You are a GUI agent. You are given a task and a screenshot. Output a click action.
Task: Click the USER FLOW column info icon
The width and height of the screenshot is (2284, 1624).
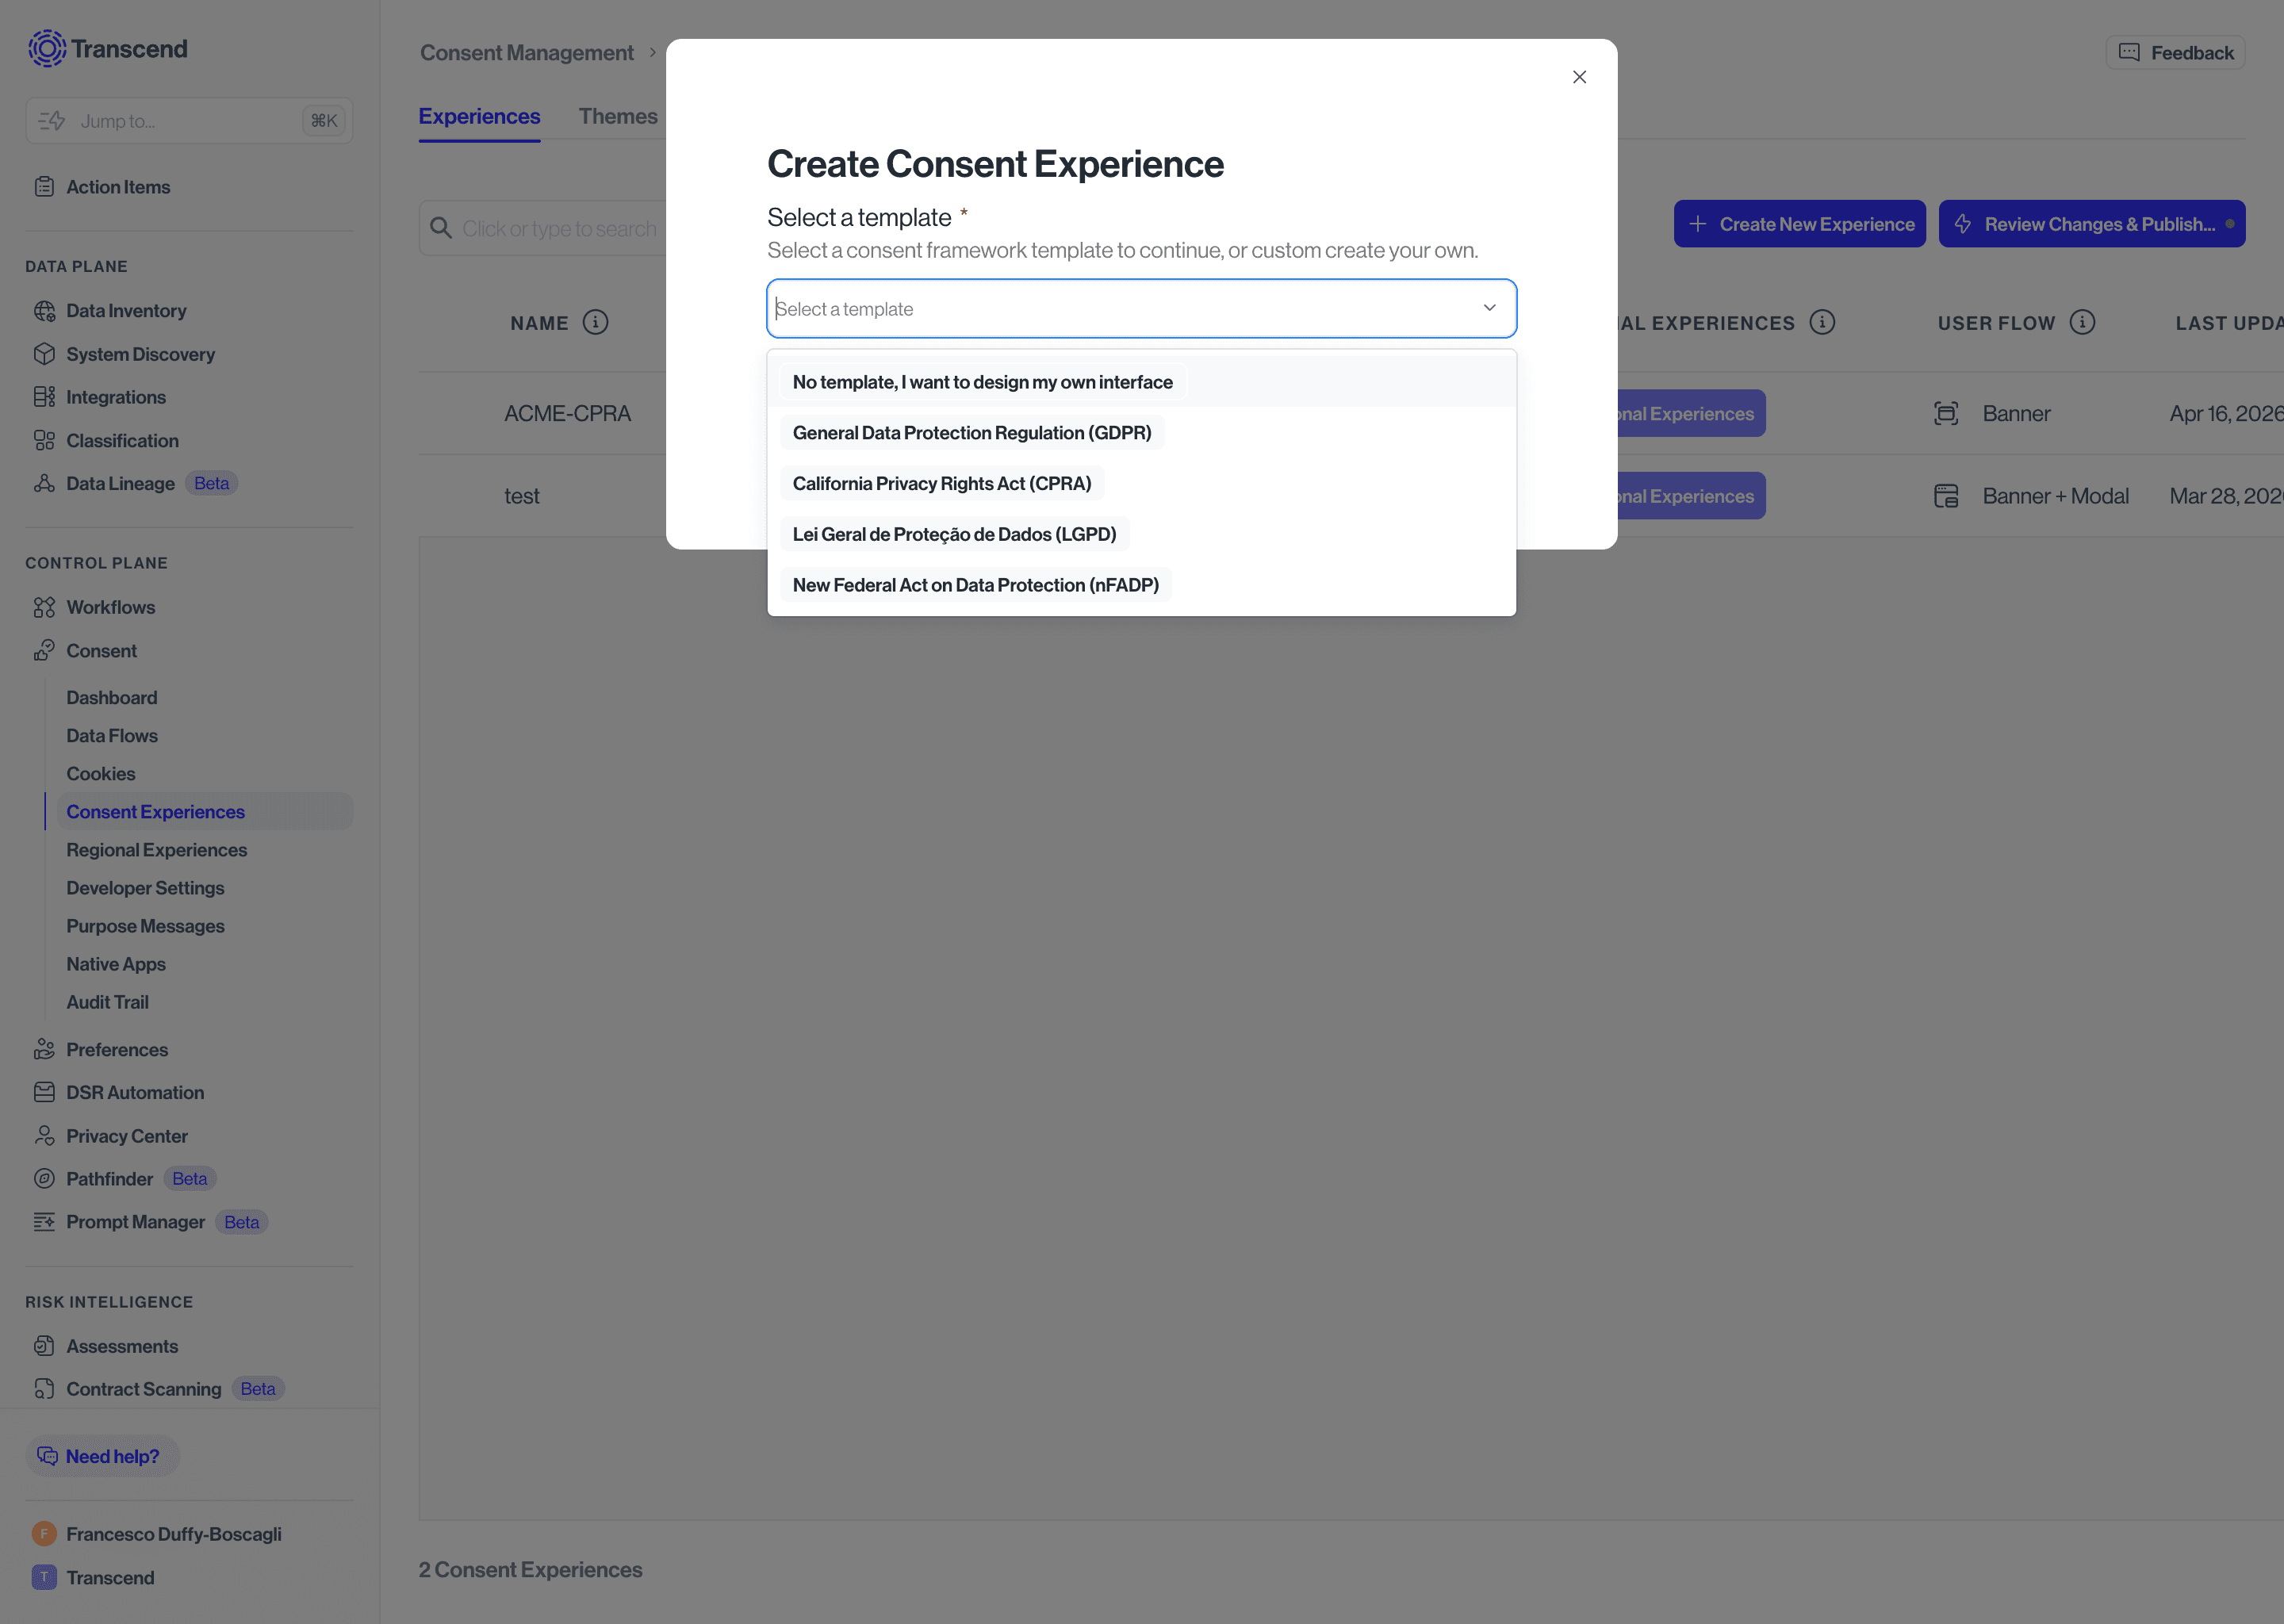point(2082,322)
